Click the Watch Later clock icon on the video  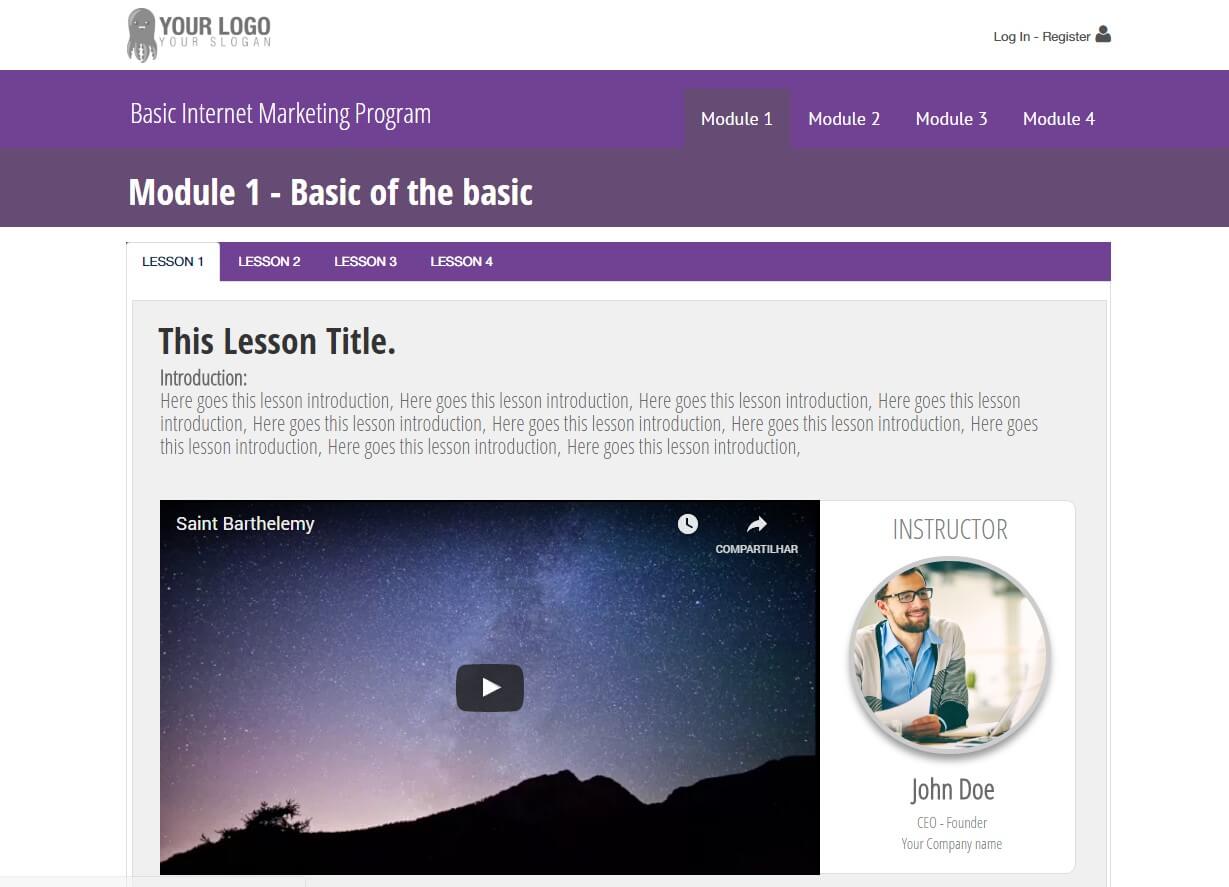688,524
